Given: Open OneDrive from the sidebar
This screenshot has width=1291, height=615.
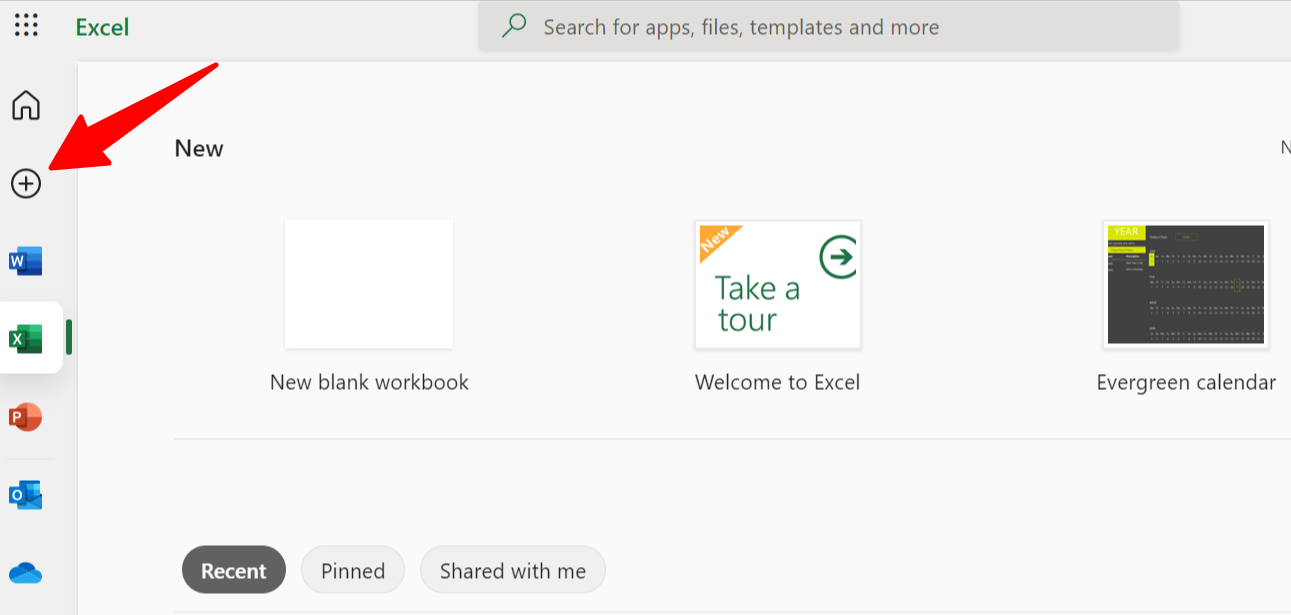Looking at the screenshot, I should click(26, 573).
